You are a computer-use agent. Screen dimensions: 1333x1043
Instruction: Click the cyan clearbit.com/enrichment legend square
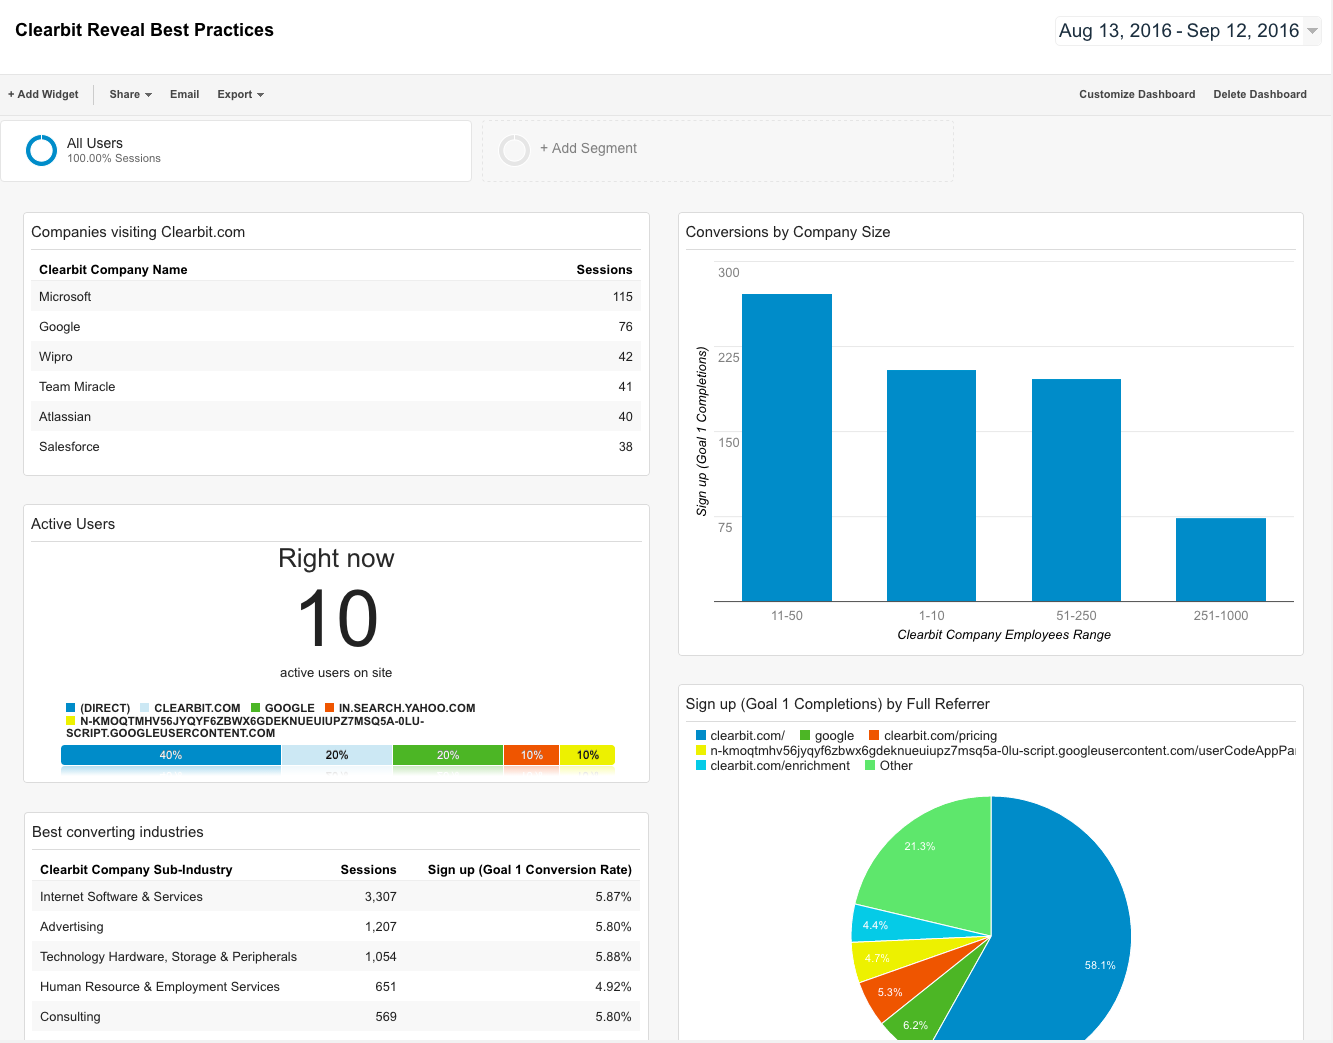[x=701, y=765]
